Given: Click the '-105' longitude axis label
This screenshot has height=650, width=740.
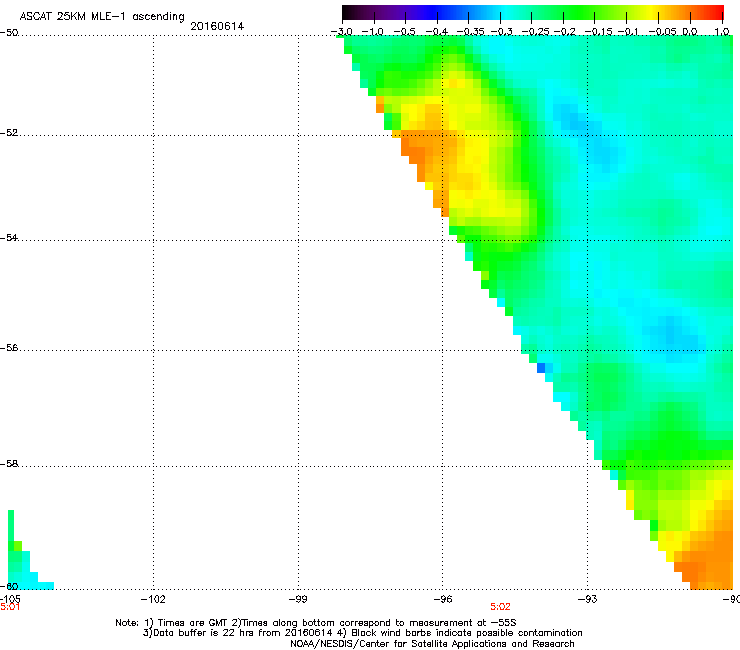Looking at the screenshot, I should coord(10,599).
